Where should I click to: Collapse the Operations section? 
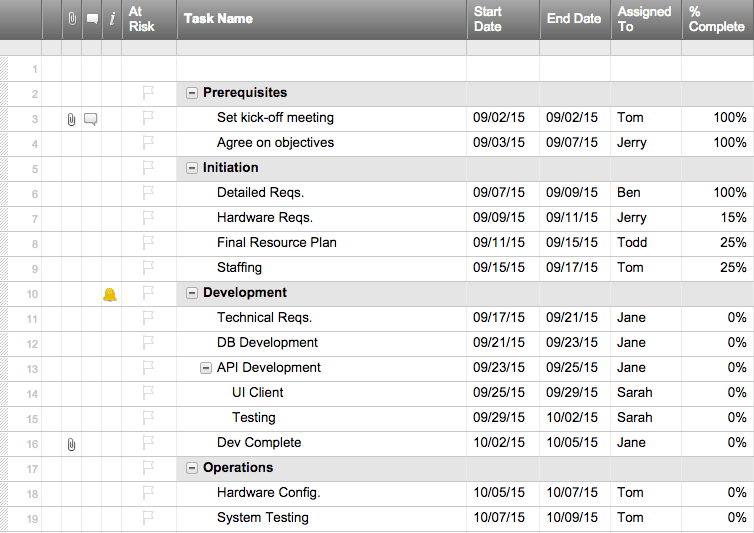[192, 468]
